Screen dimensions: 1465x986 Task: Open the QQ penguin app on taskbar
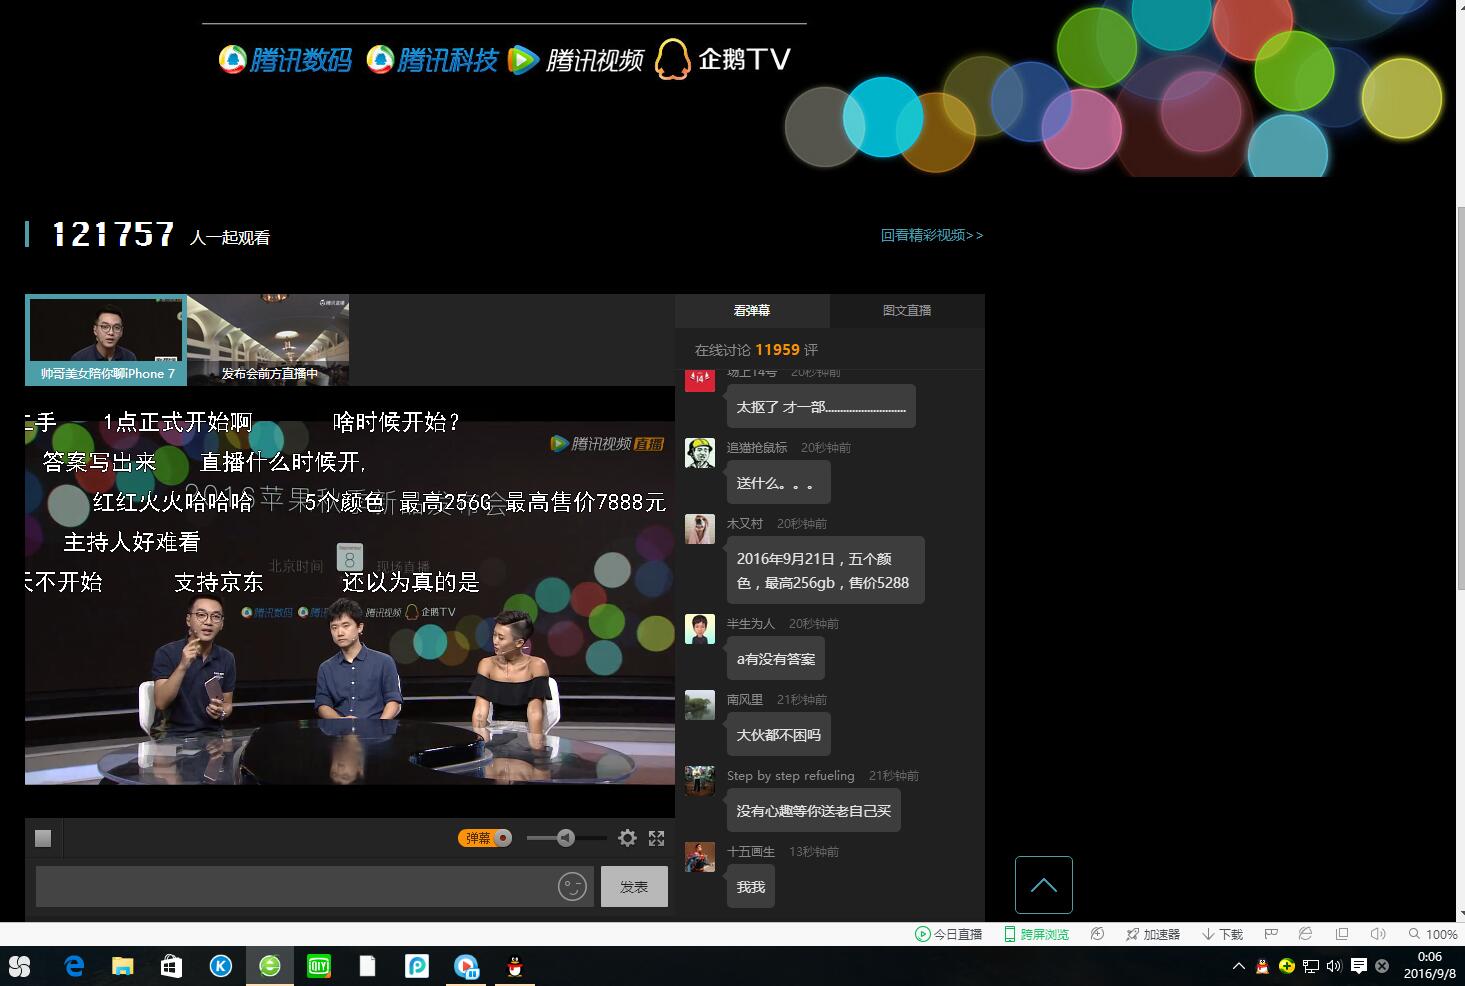[x=515, y=966]
